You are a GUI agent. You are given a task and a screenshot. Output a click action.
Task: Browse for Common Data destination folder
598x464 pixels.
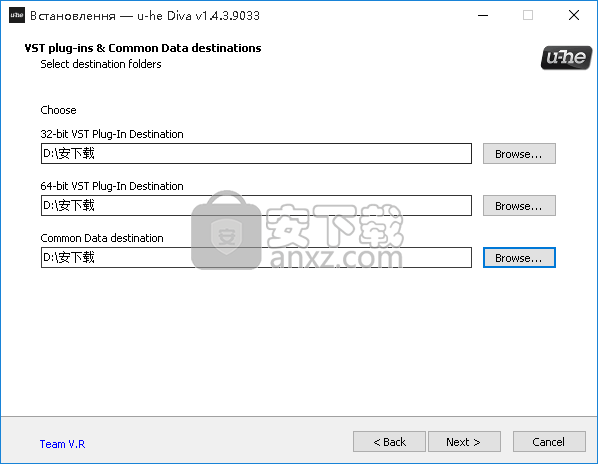click(519, 258)
